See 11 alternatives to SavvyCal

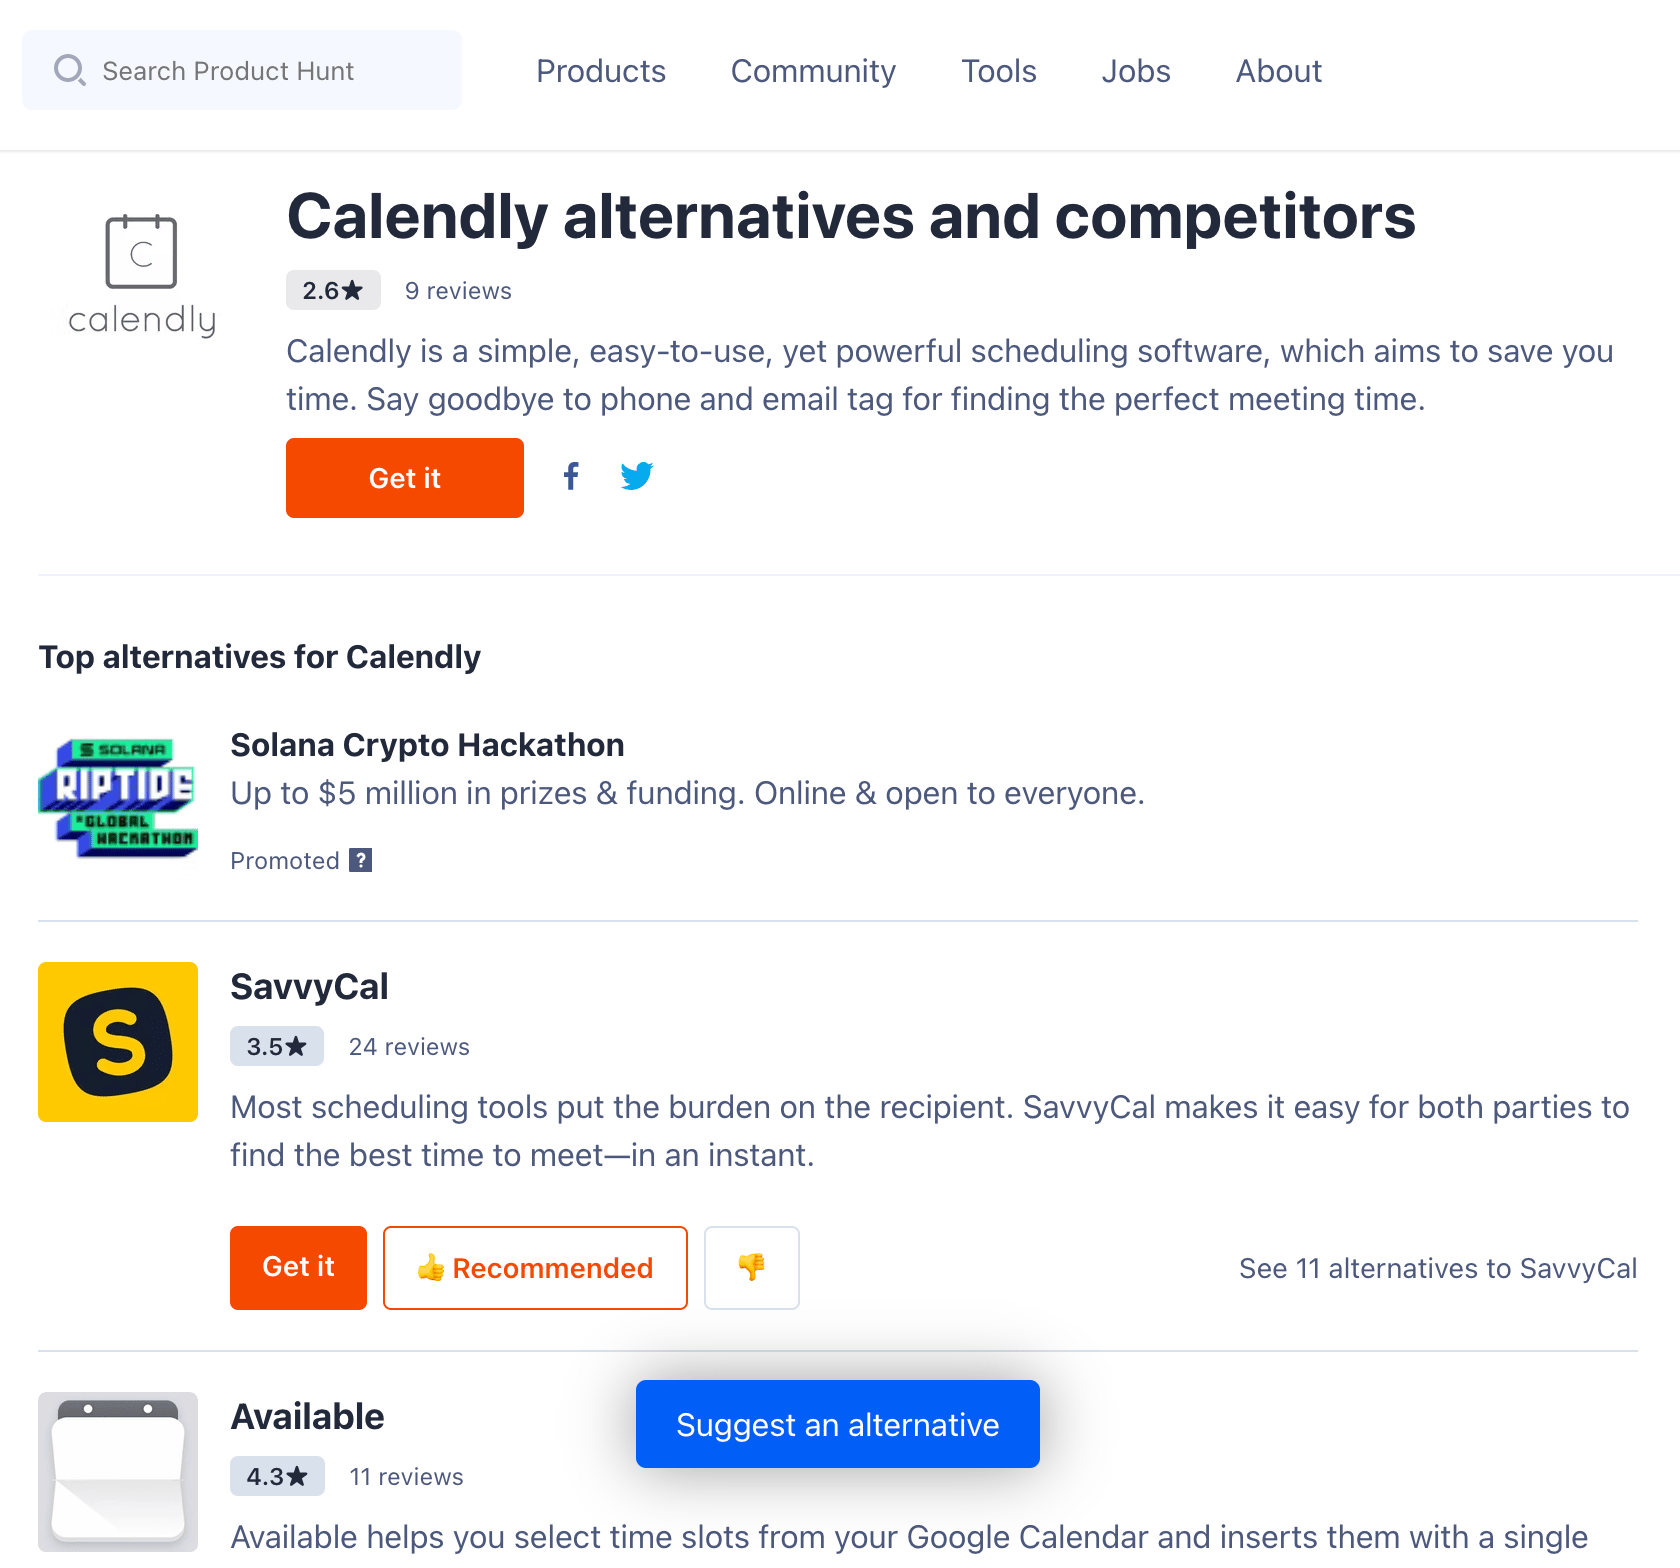(1438, 1268)
